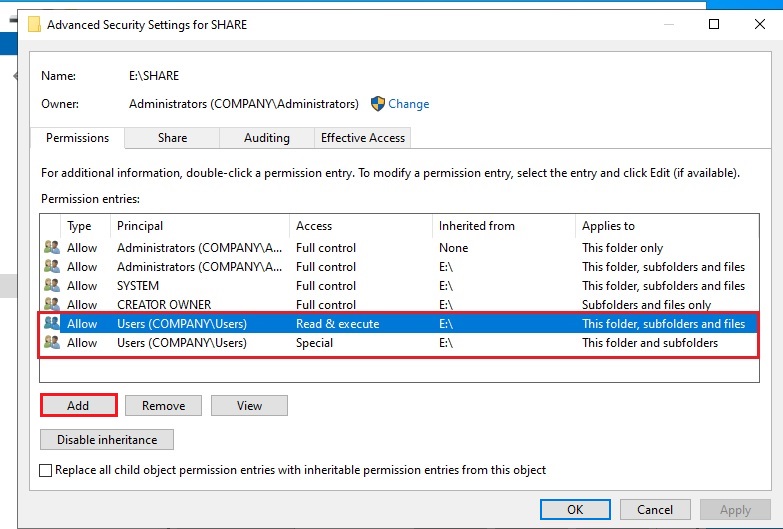783x529 pixels.
Task: Click the folder icon in title bar
Action: 34,25
